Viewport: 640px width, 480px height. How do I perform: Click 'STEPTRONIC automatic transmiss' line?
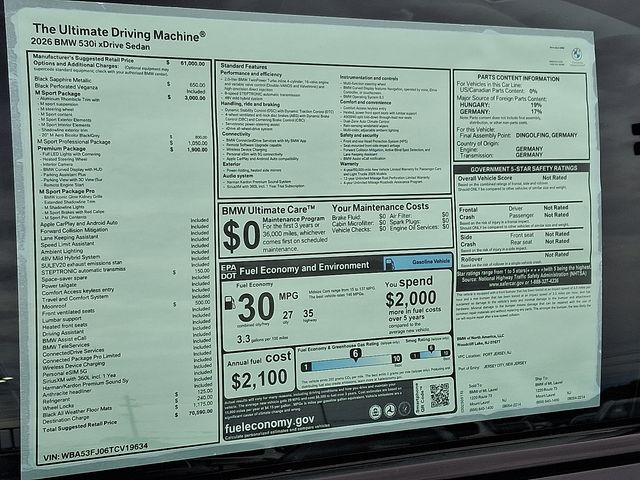click(84, 271)
